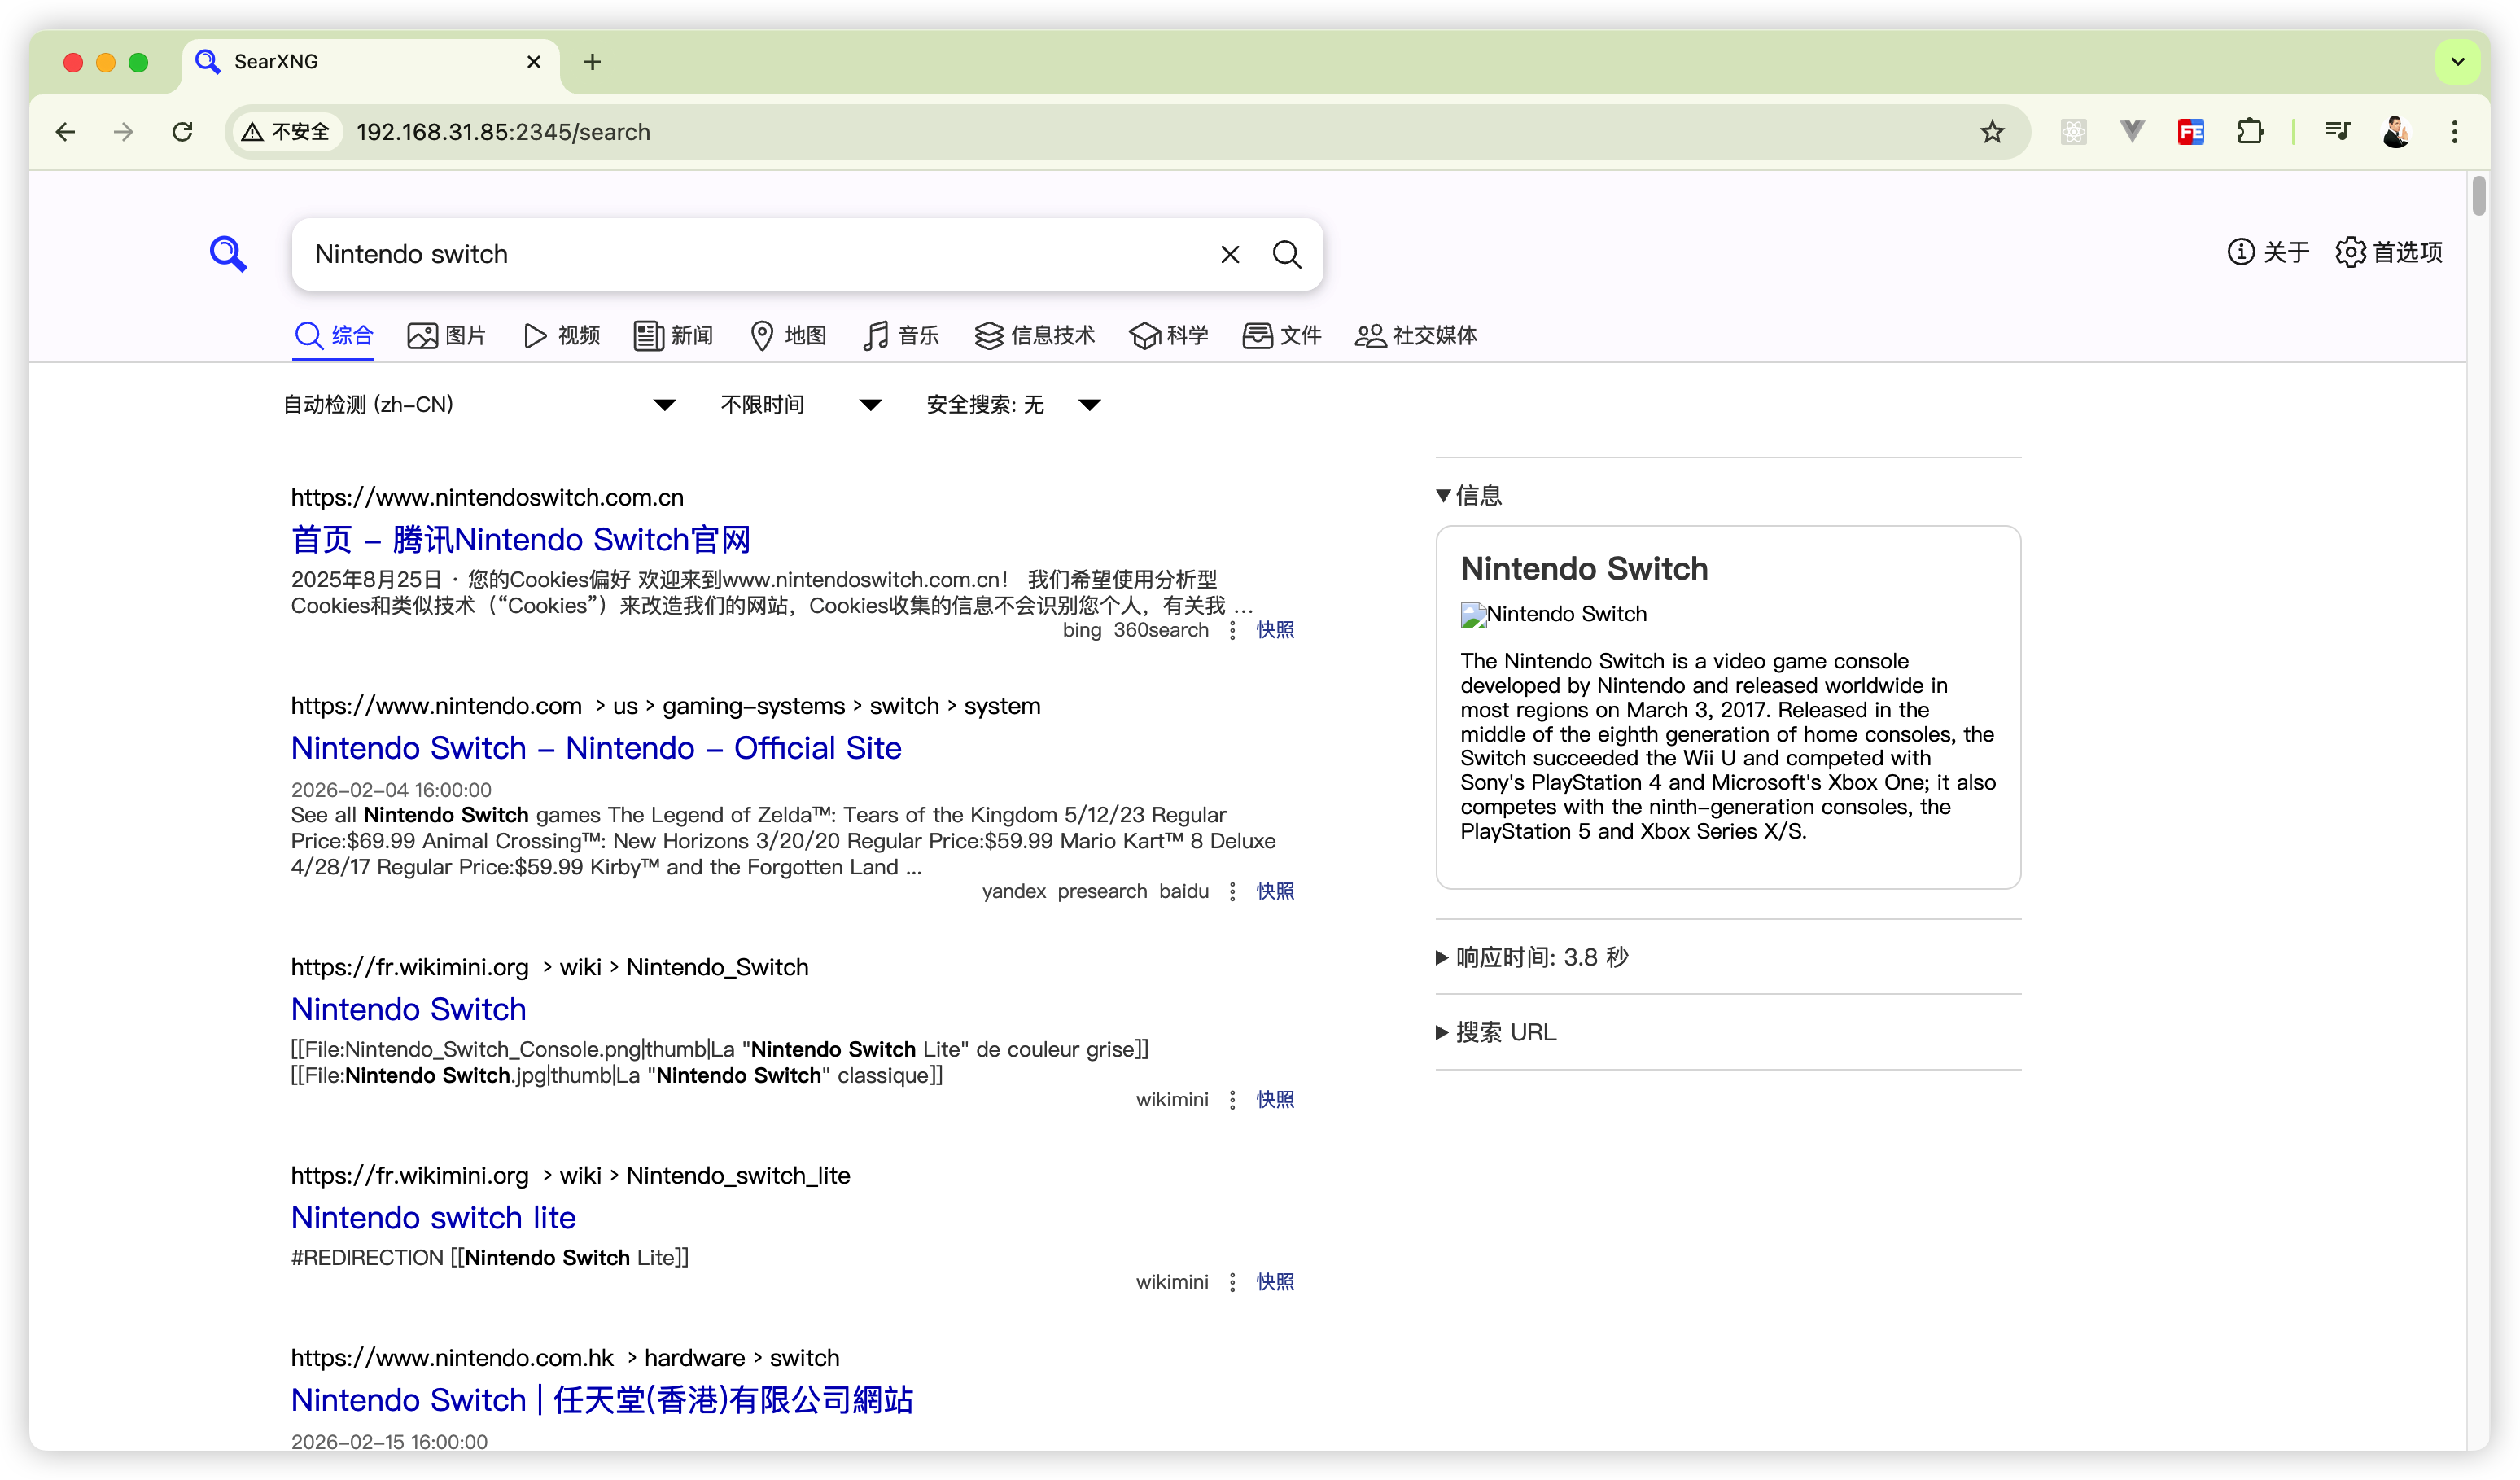Click the search submit magnifier icon
2520x1480 pixels.
coord(1287,255)
